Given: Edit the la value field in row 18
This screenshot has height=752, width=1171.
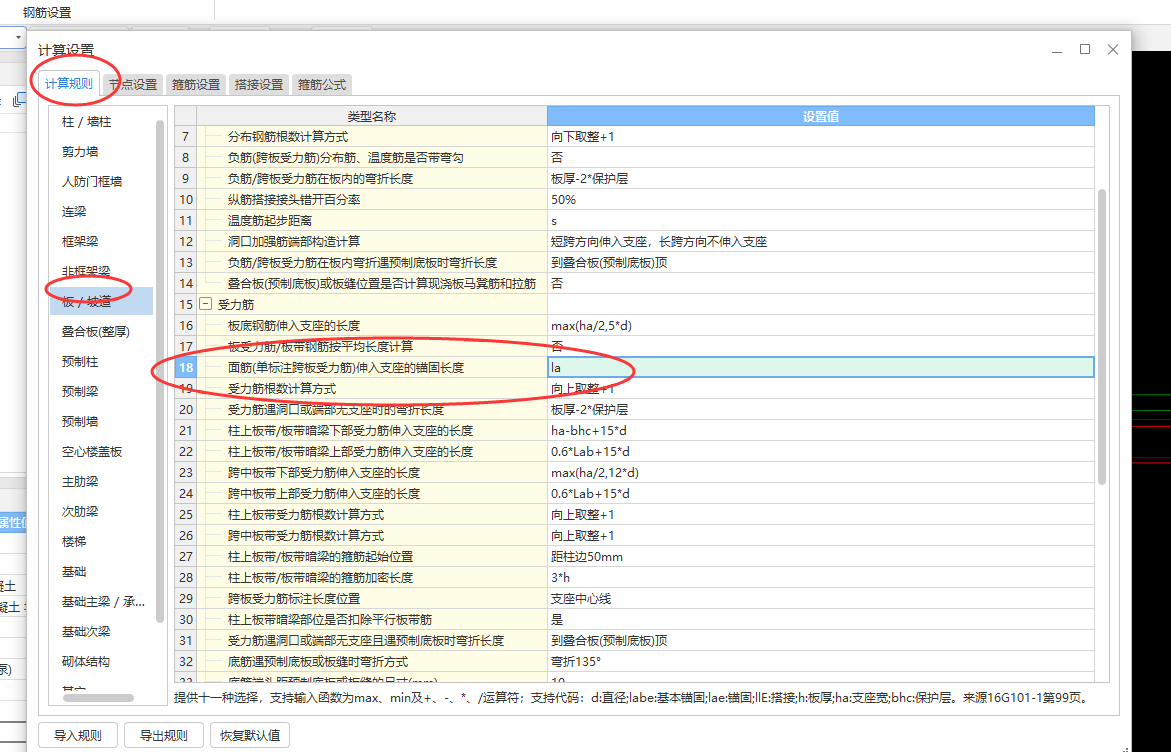Looking at the screenshot, I should [821, 367].
